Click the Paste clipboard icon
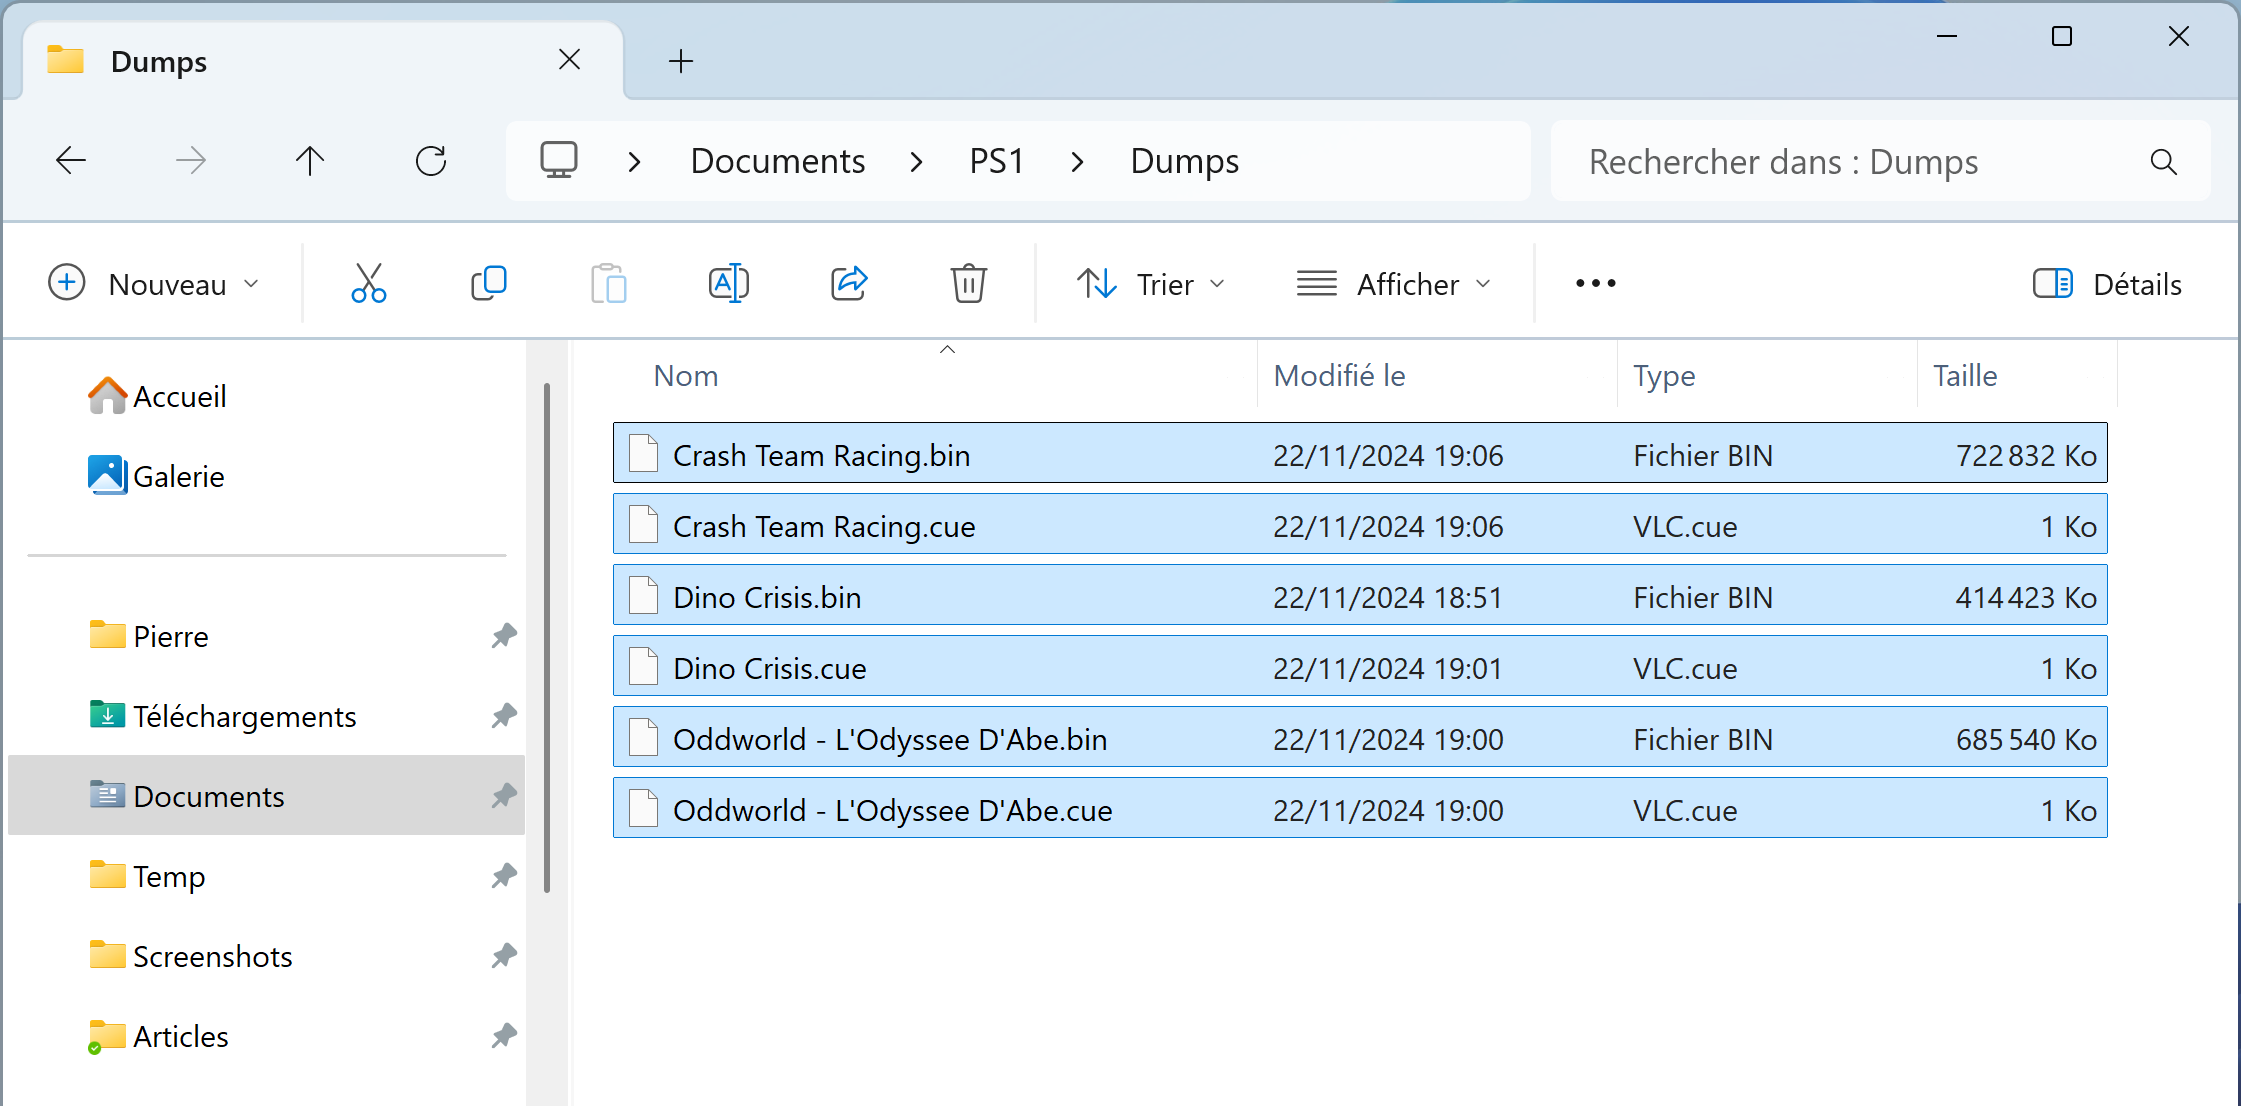Image resolution: width=2241 pixels, height=1106 pixels. click(608, 284)
